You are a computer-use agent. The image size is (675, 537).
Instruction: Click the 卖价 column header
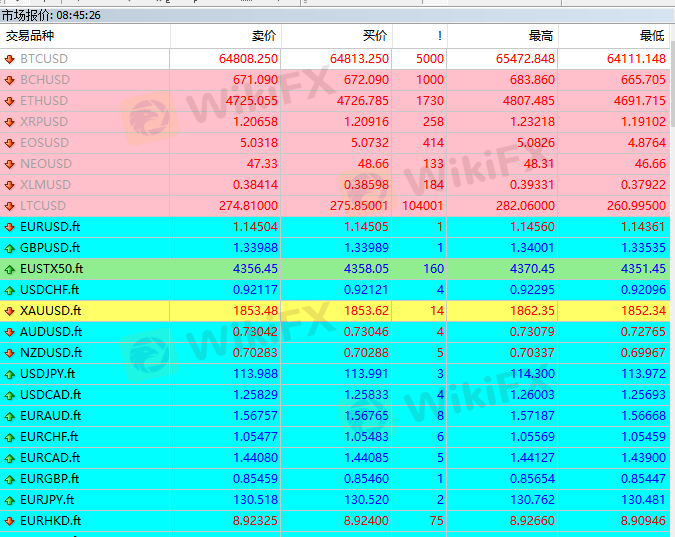[x=264, y=35]
